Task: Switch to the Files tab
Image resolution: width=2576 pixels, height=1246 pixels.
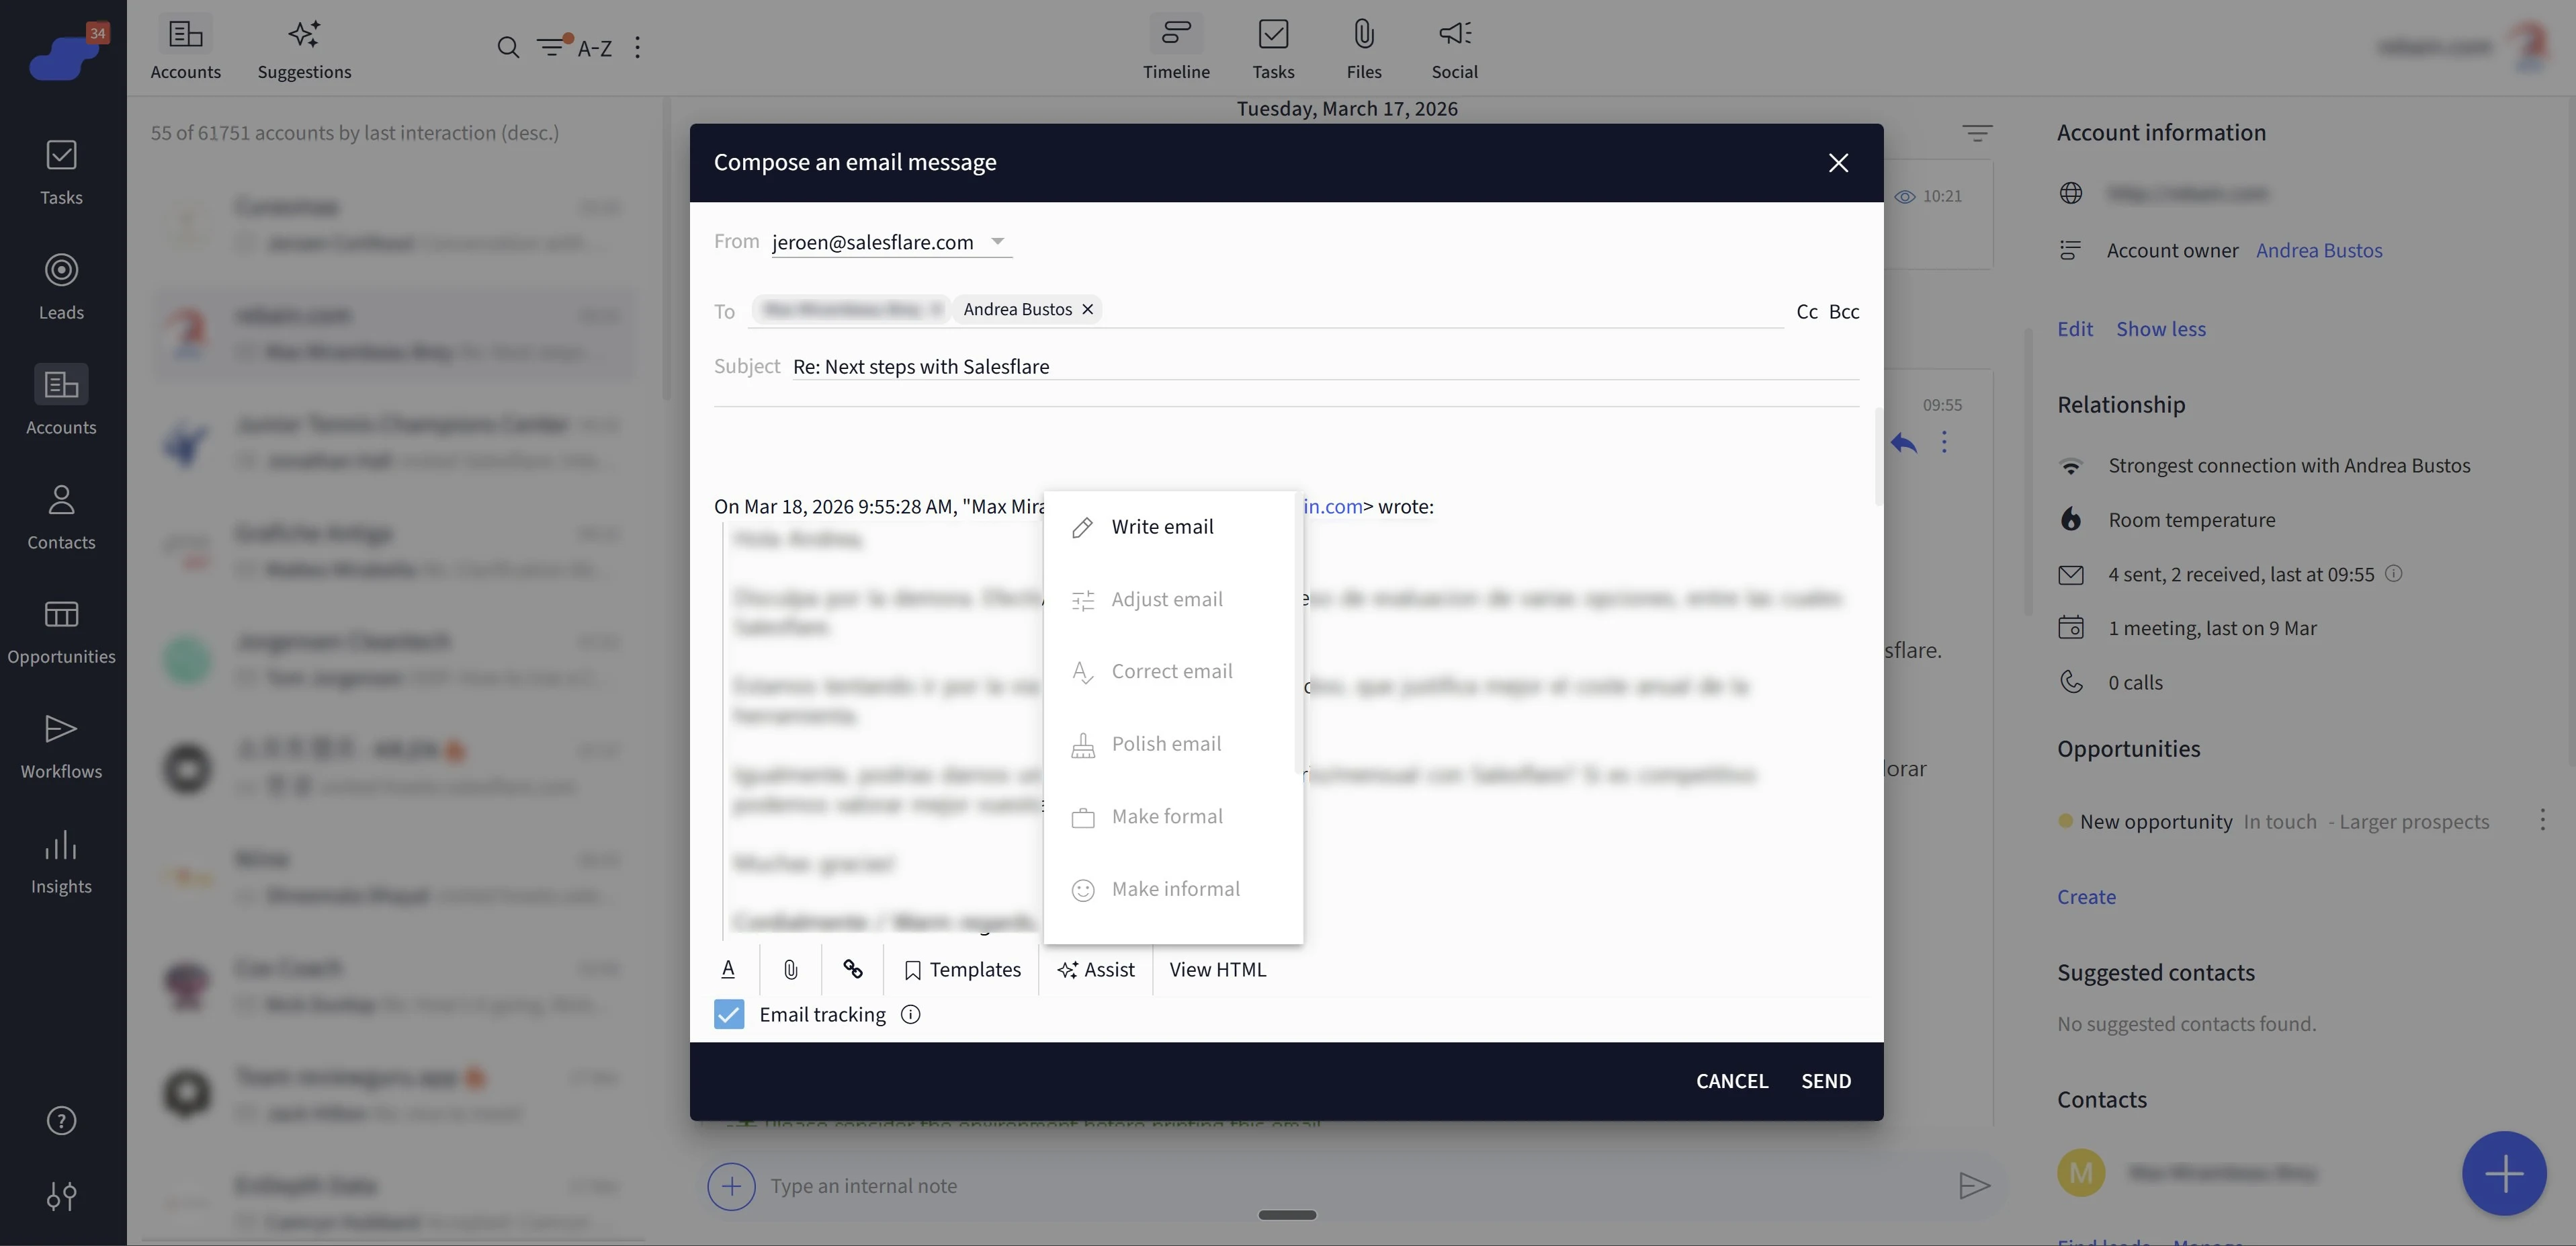Action: click(1364, 48)
